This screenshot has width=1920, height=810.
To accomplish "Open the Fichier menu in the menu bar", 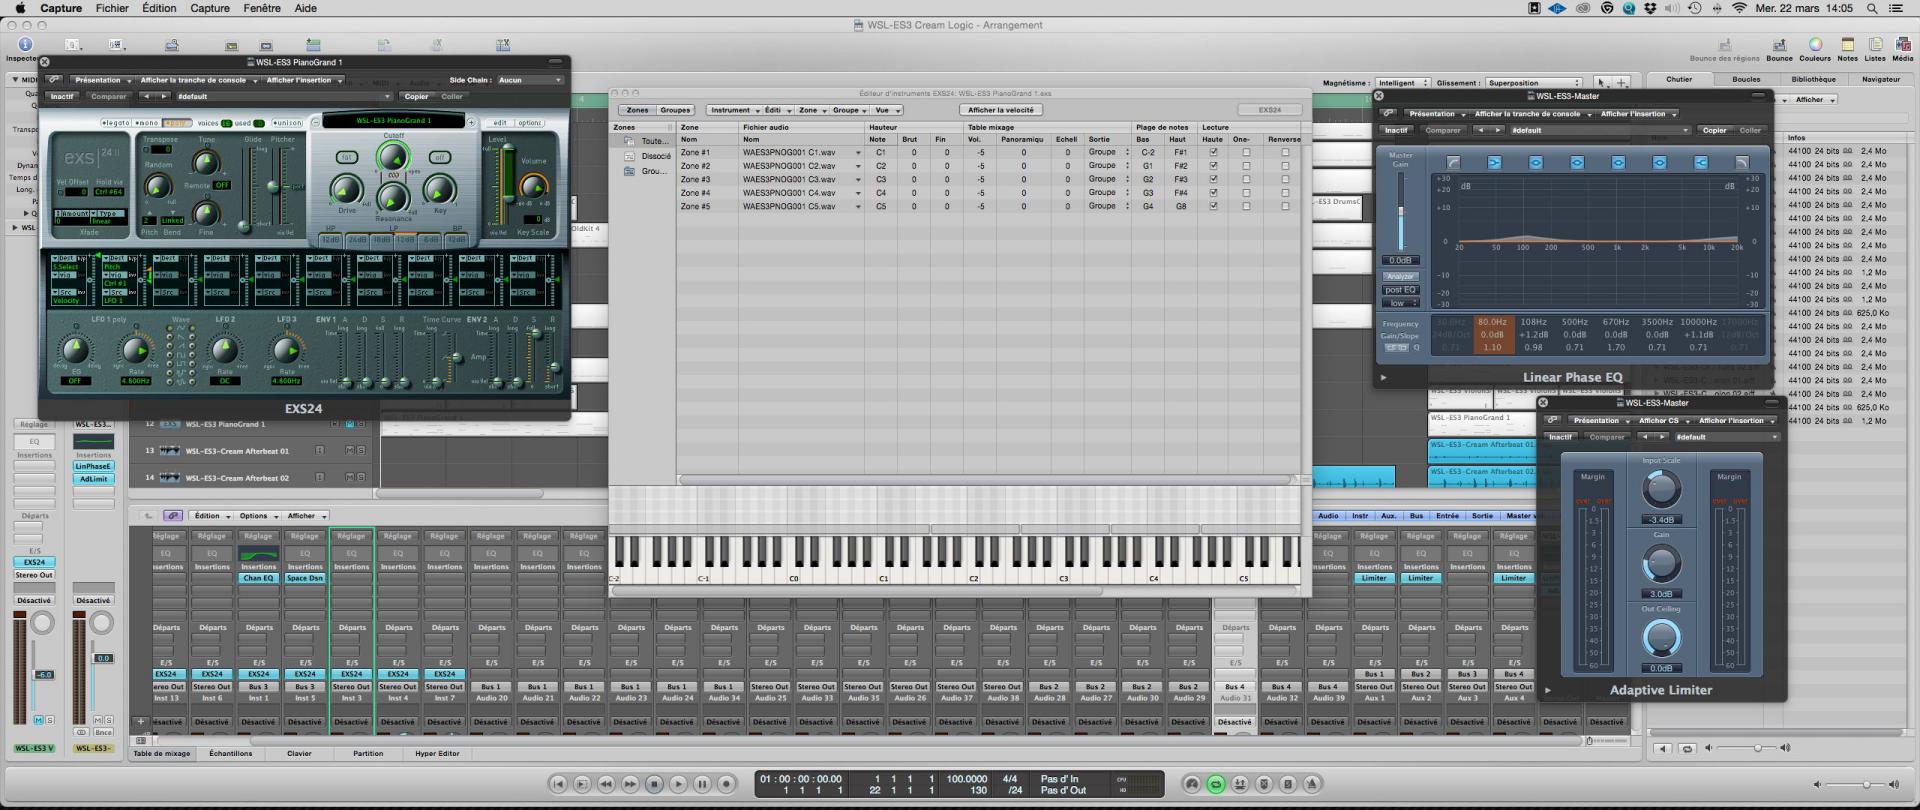I will pyautogui.click(x=112, y=8).
